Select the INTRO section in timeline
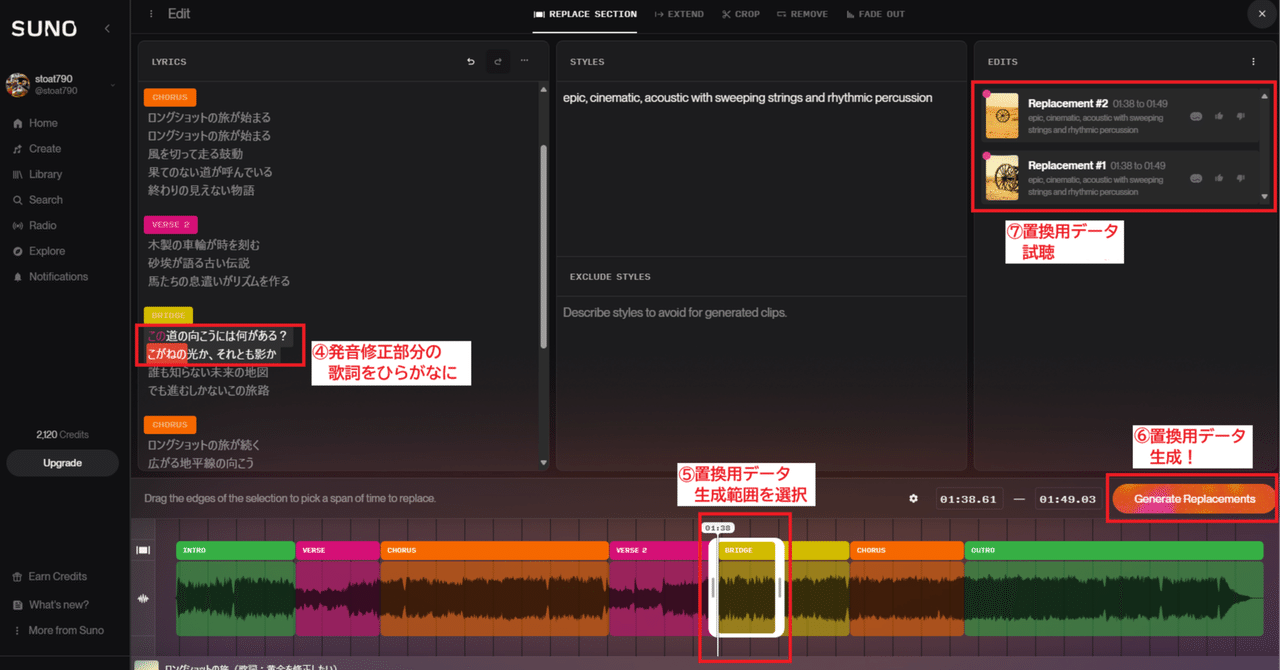The image size is (1280, 670). click(x=235, y=550)
